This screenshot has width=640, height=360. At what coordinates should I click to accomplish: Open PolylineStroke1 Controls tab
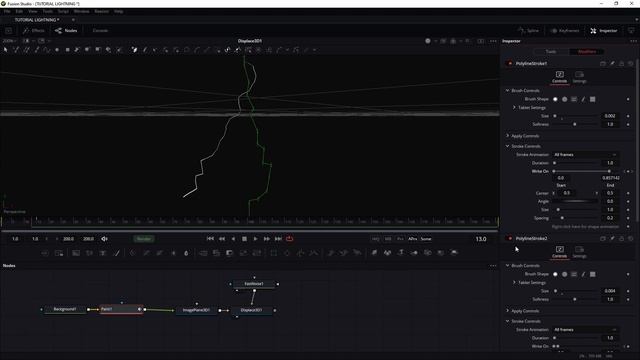559,76
